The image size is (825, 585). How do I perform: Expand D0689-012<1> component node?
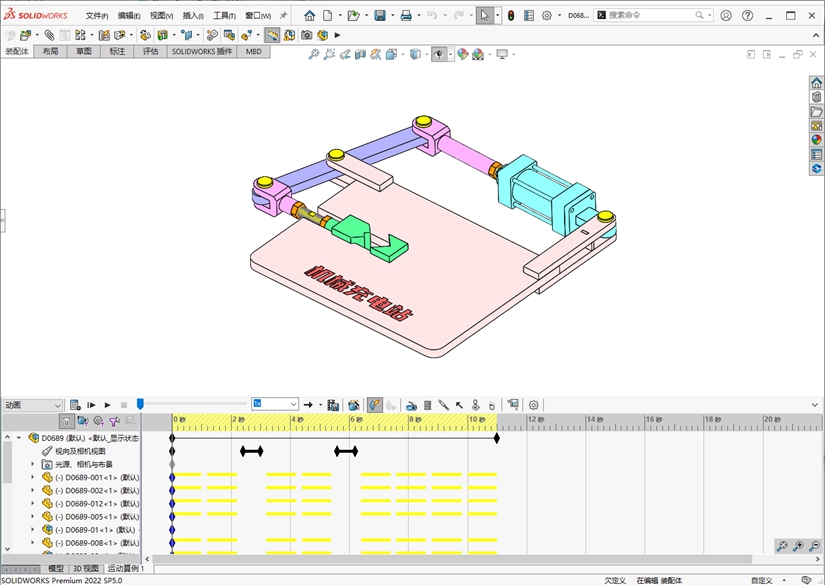click(x=33, y=503)
